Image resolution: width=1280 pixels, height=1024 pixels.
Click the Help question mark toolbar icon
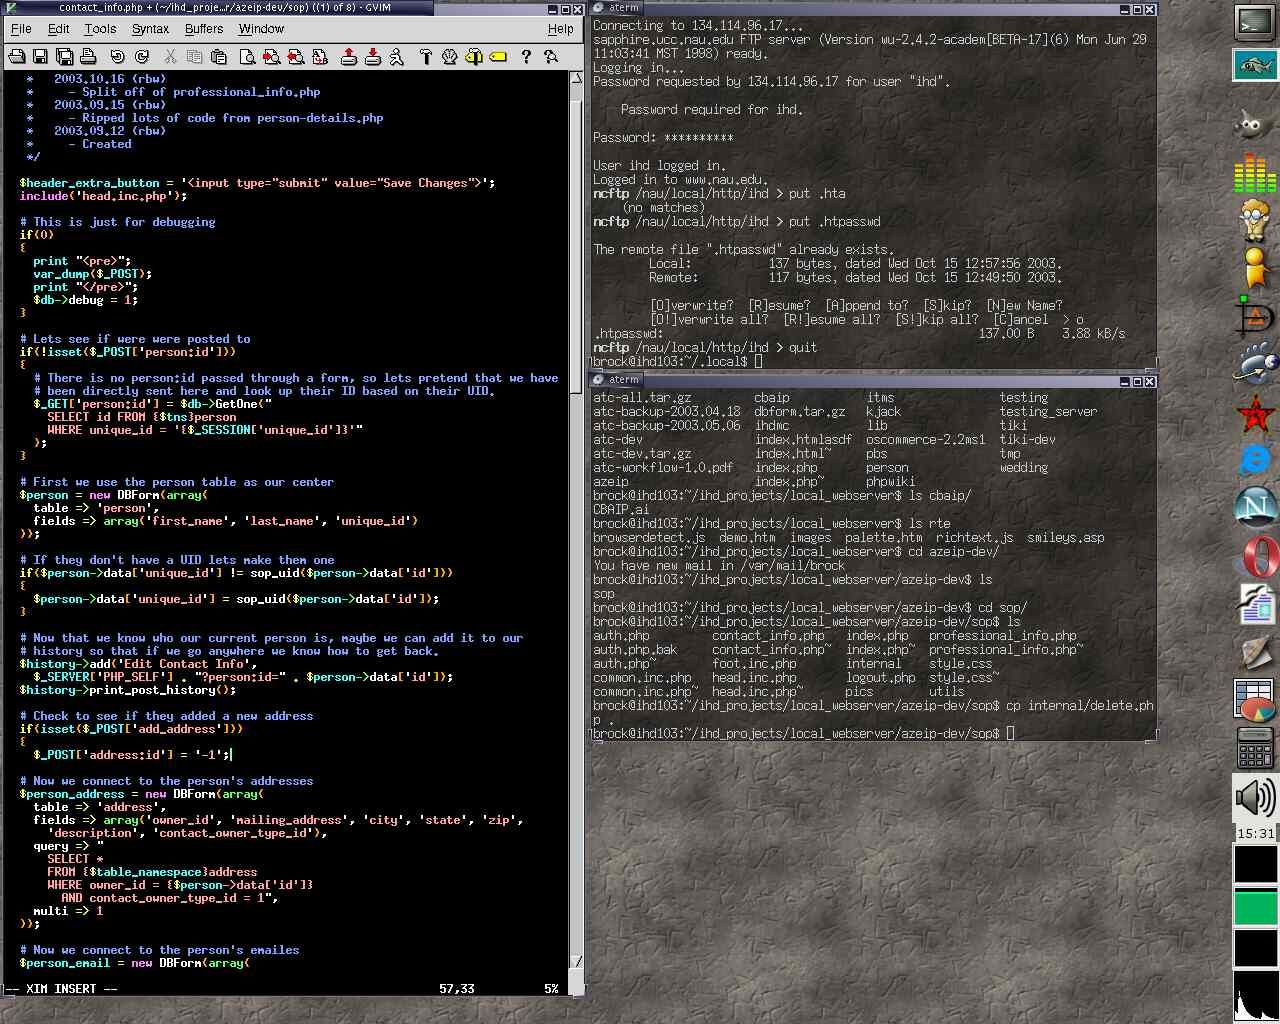[x=526, y=57]
